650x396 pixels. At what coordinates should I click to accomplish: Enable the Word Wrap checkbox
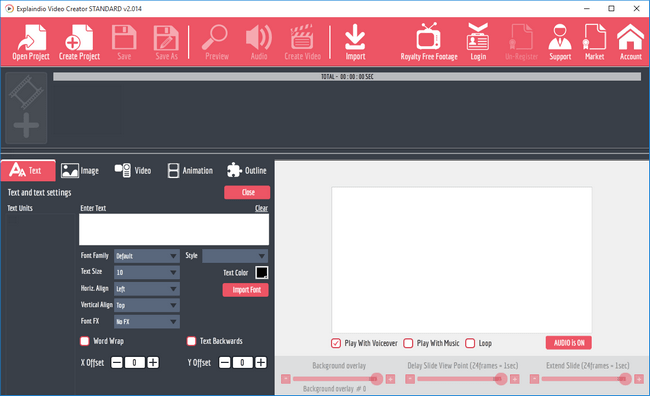[85, 341]
